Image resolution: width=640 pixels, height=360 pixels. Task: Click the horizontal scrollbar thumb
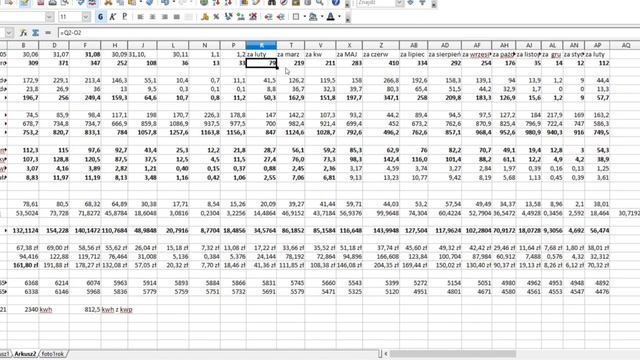coord(453,353)
